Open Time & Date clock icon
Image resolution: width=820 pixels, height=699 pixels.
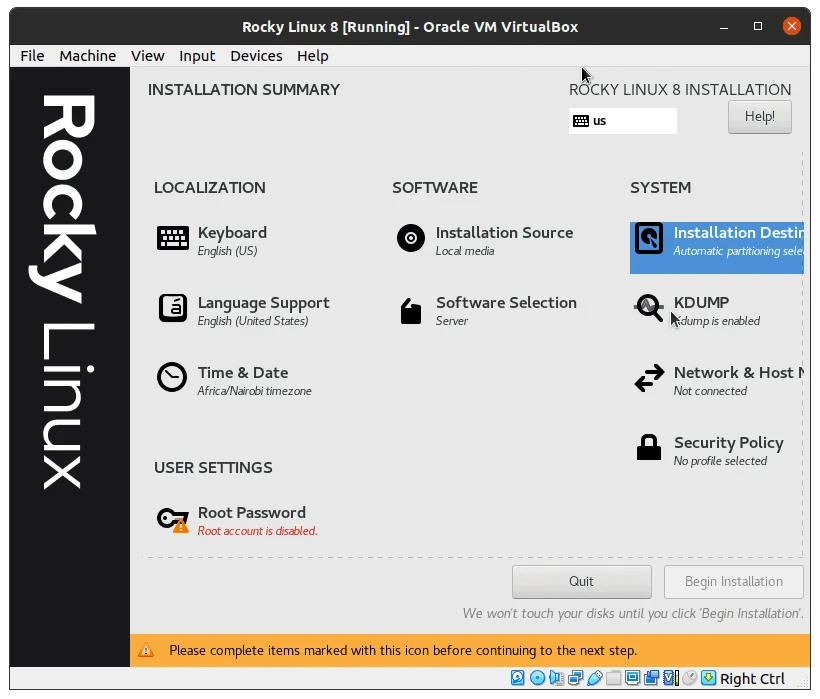172,378
